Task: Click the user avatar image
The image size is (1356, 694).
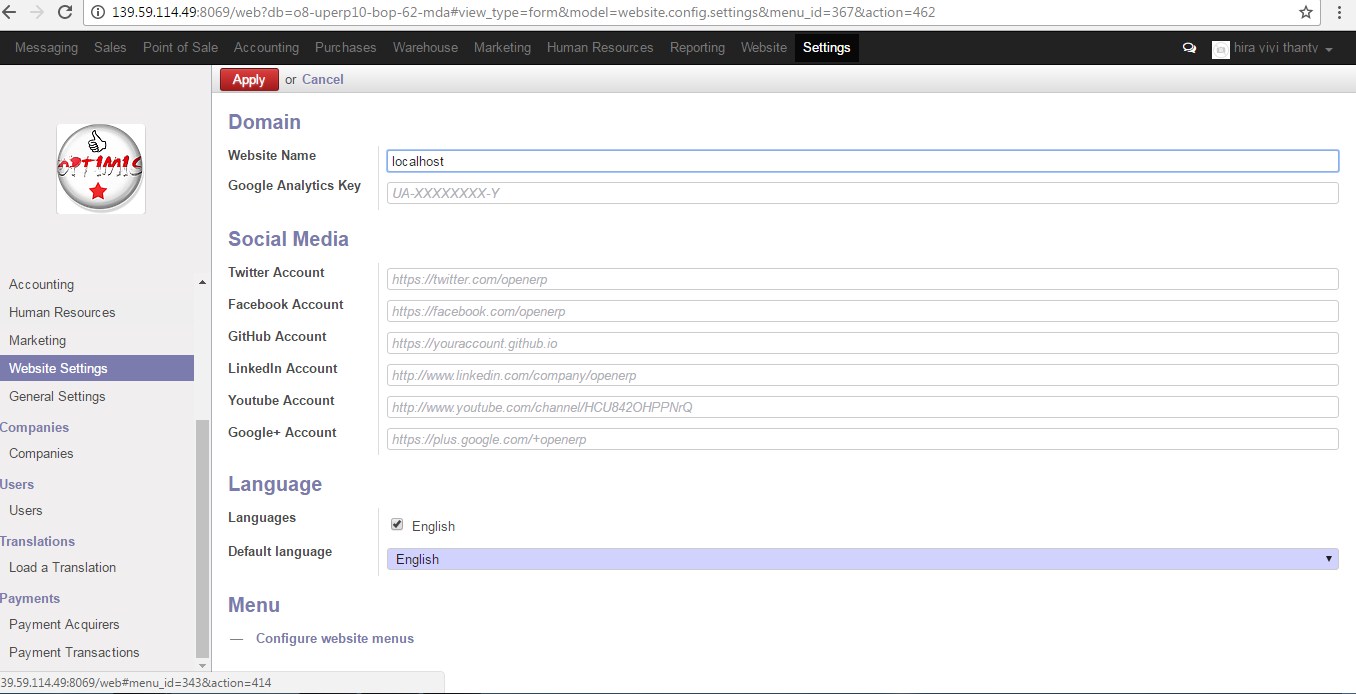Action: 1220,49
